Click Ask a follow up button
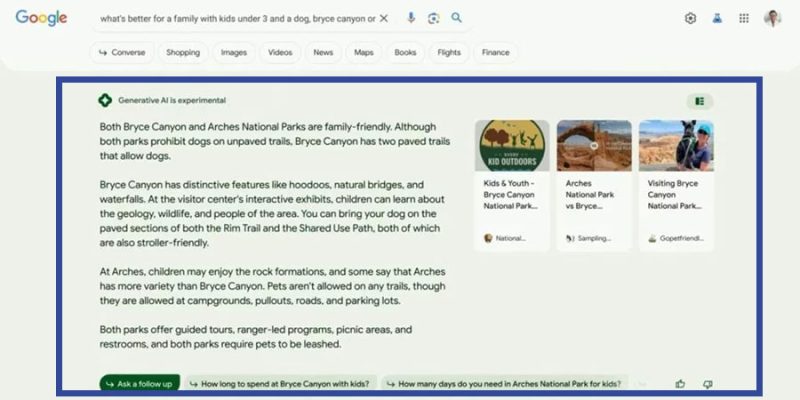The image size is (800, 400). pos(139,384)
